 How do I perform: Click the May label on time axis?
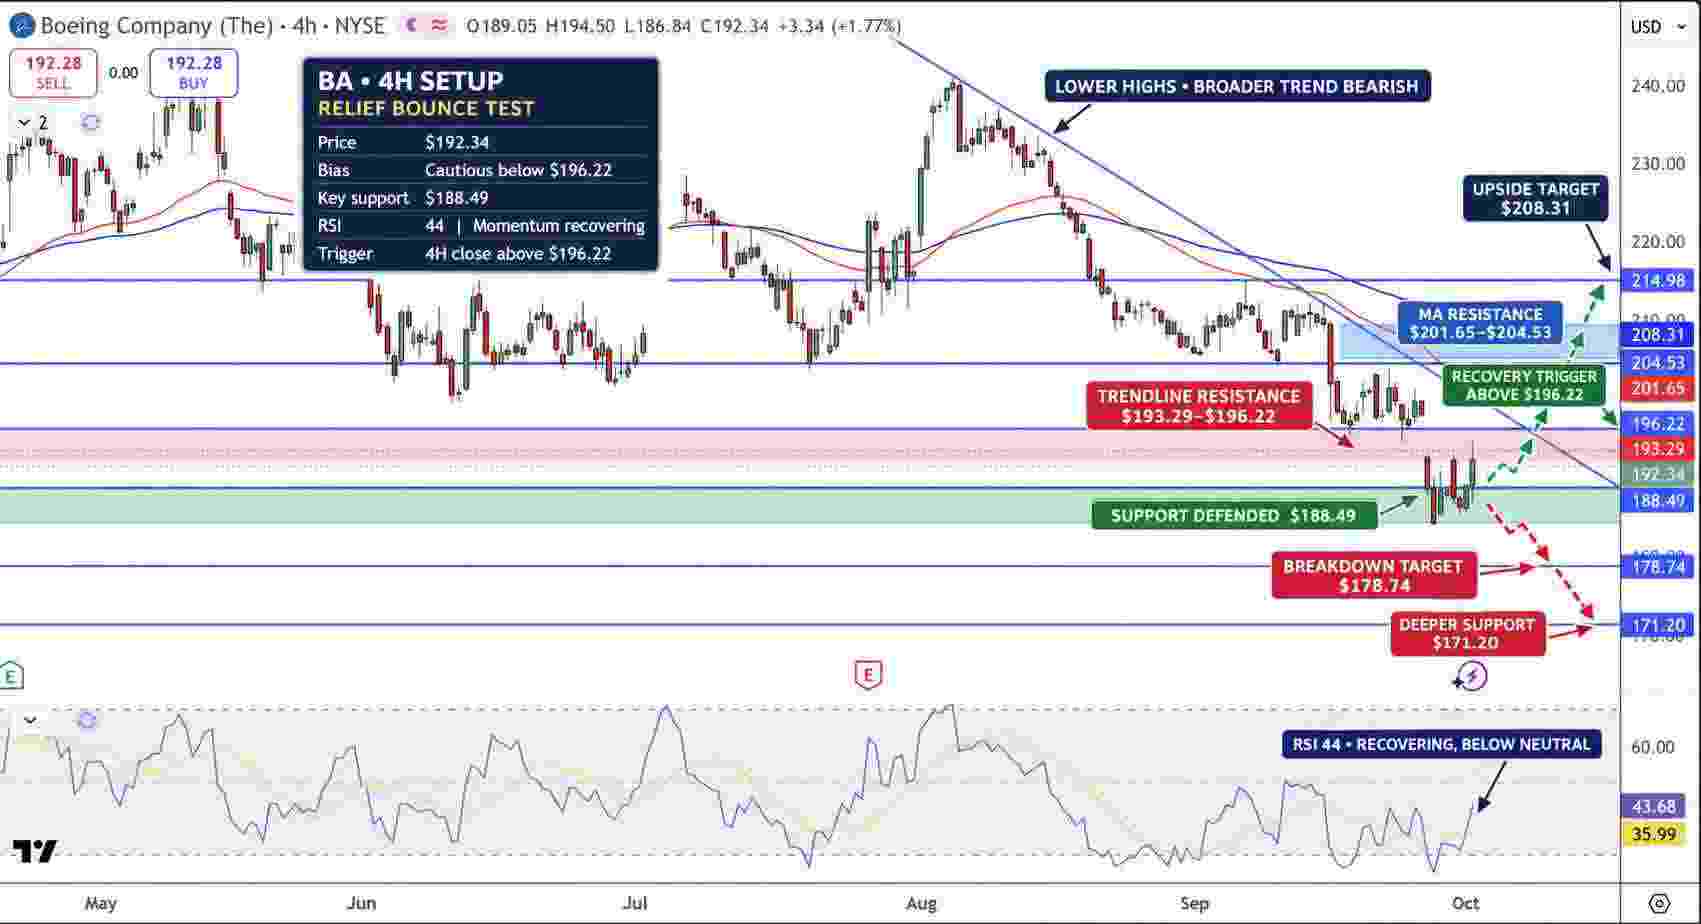click(101, 903)
